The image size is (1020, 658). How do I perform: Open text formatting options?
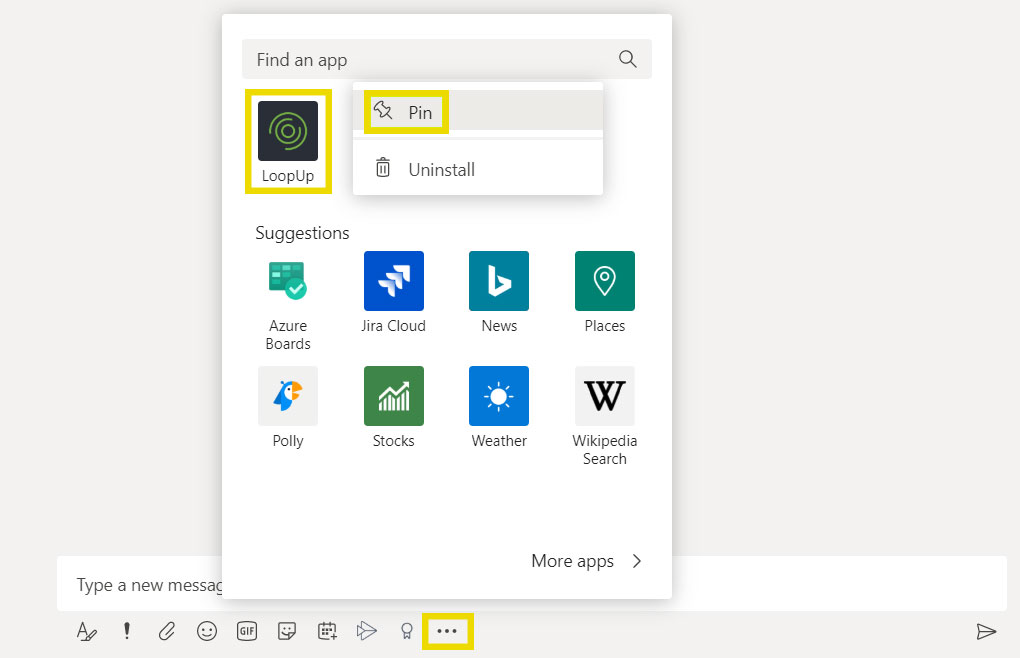[87, 631]
